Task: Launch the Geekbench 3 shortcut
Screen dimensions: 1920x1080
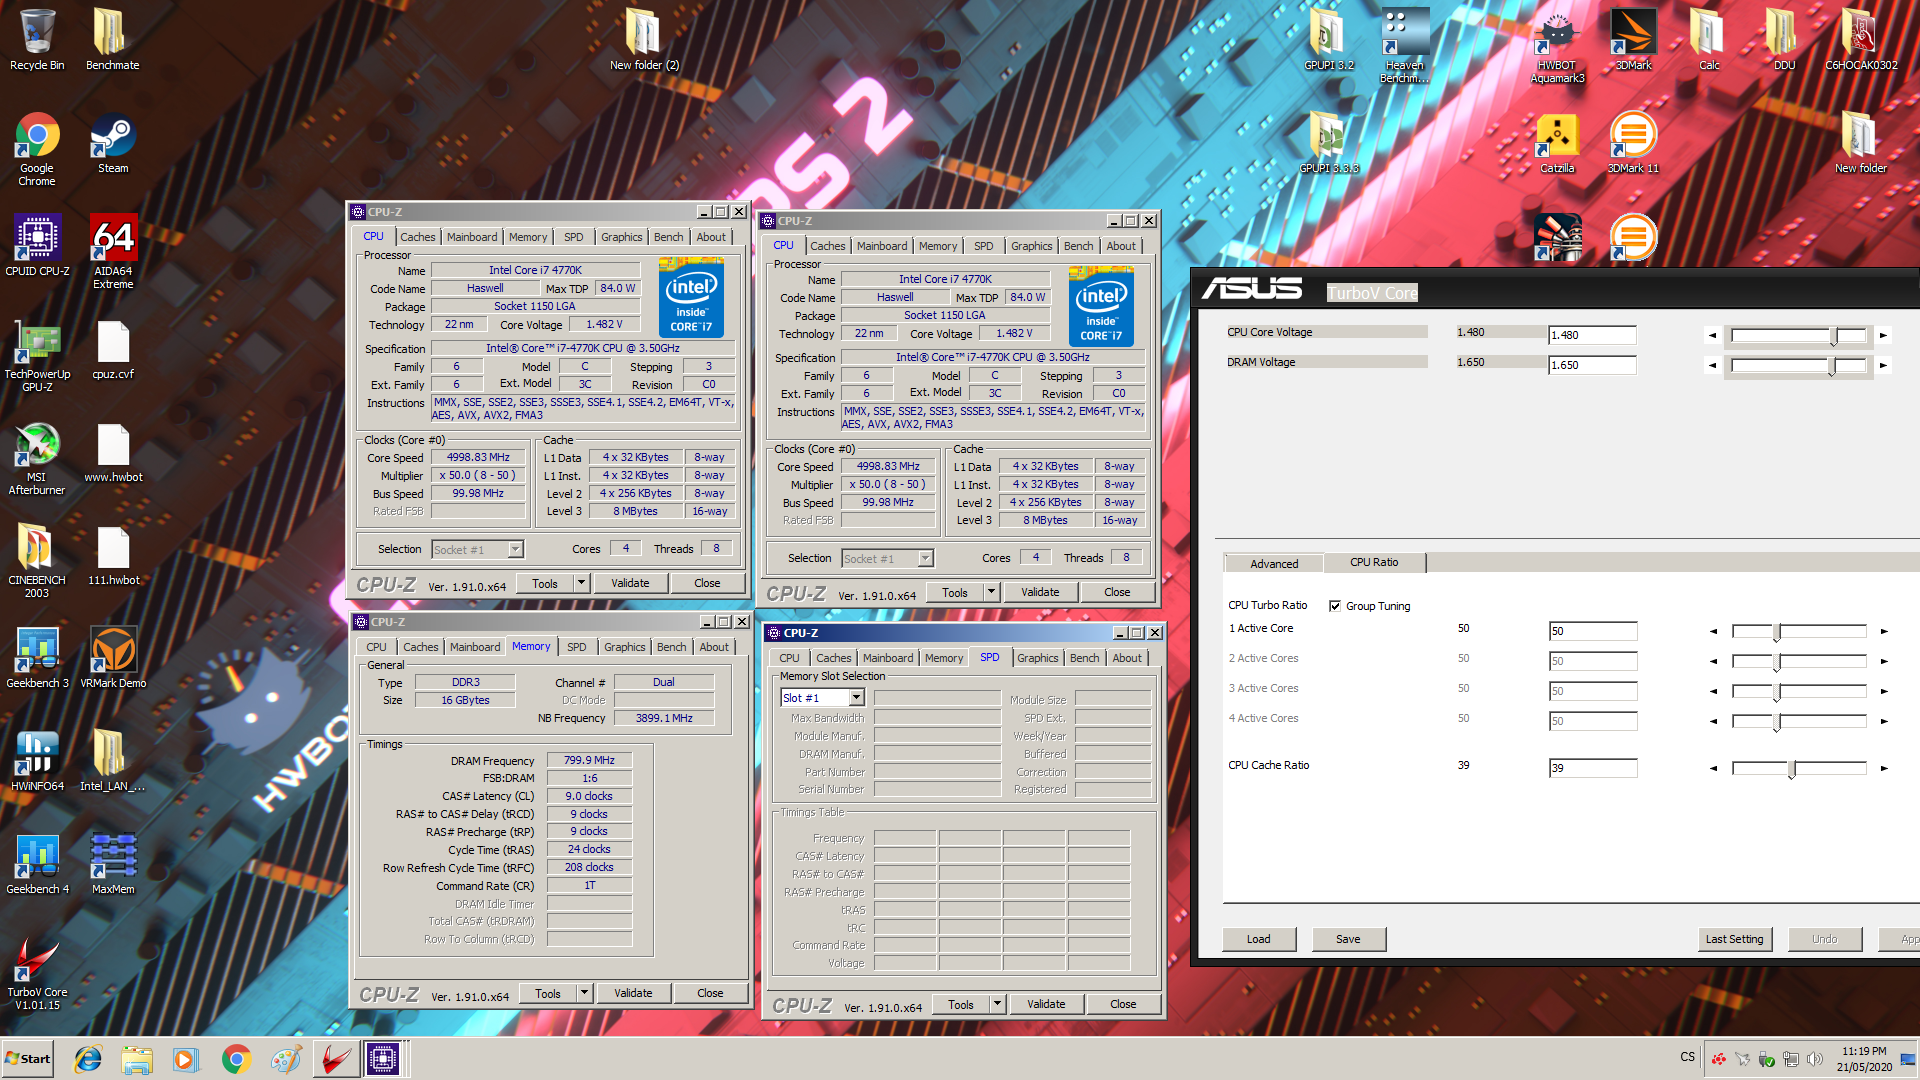Action: (37, 657)
